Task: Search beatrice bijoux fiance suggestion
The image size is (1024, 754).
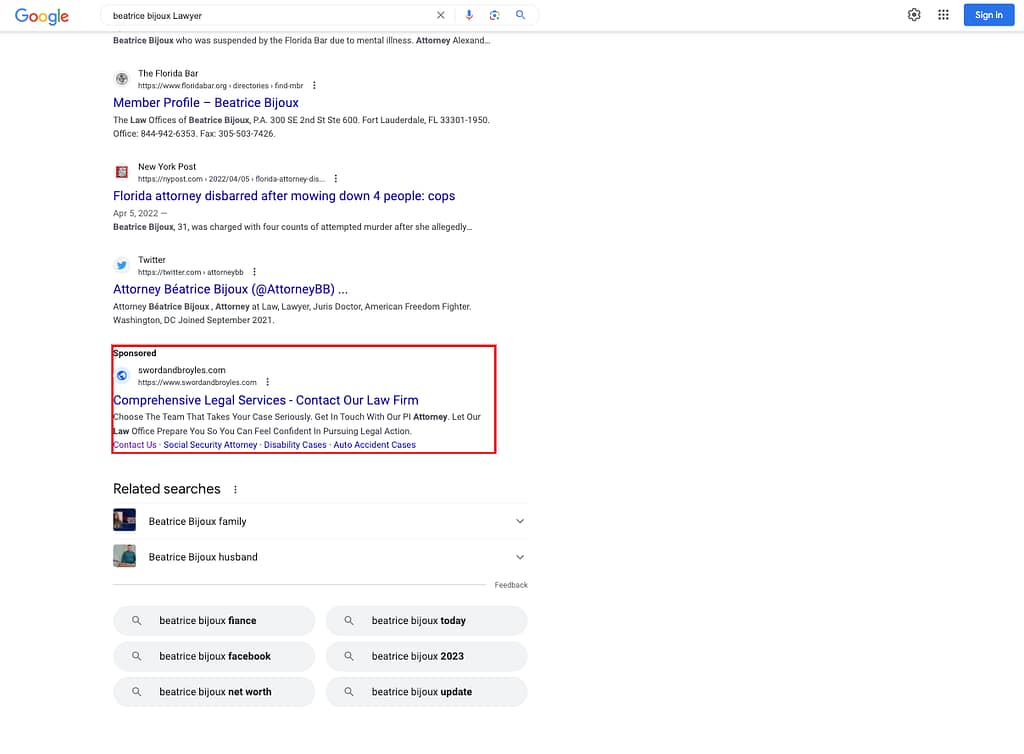Action: 214,621
